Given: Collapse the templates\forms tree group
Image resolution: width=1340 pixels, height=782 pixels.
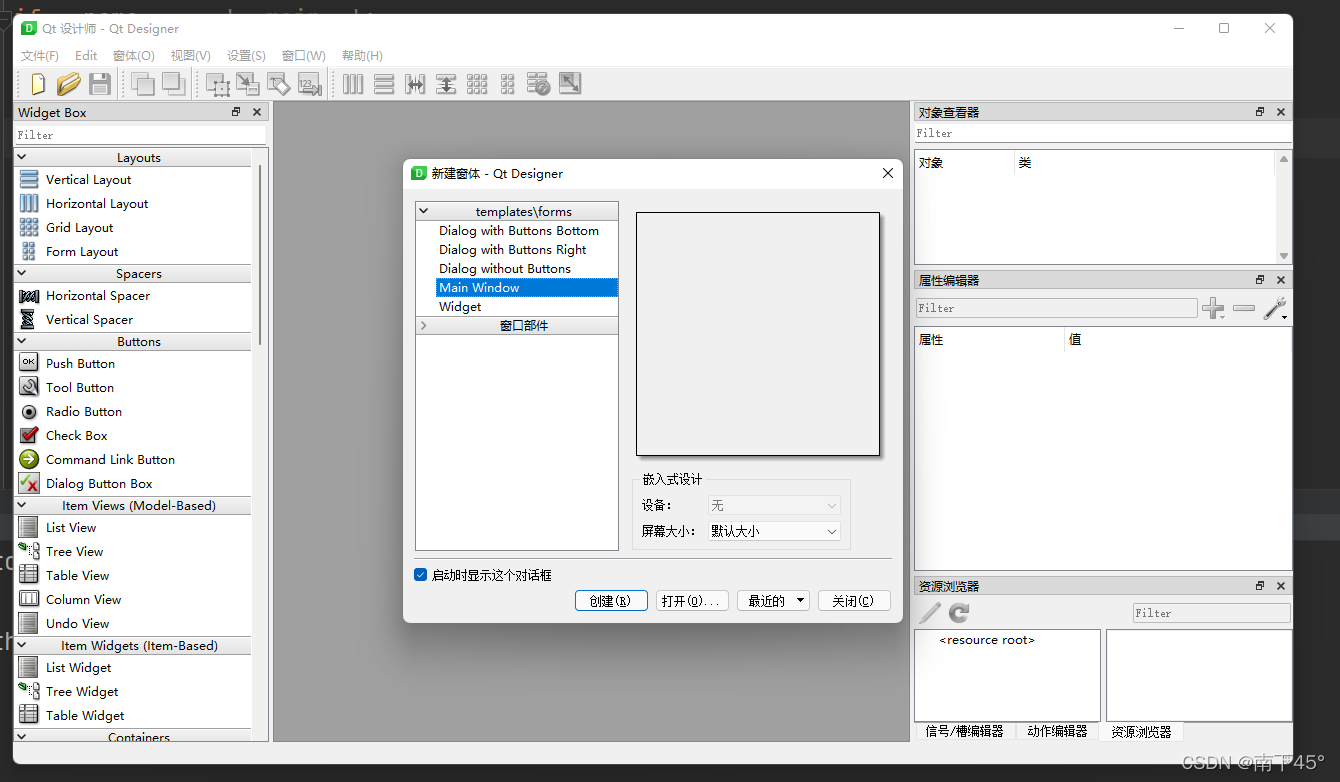Looking at the screenshot, I should pyautogui.click(x=423, y=211).
